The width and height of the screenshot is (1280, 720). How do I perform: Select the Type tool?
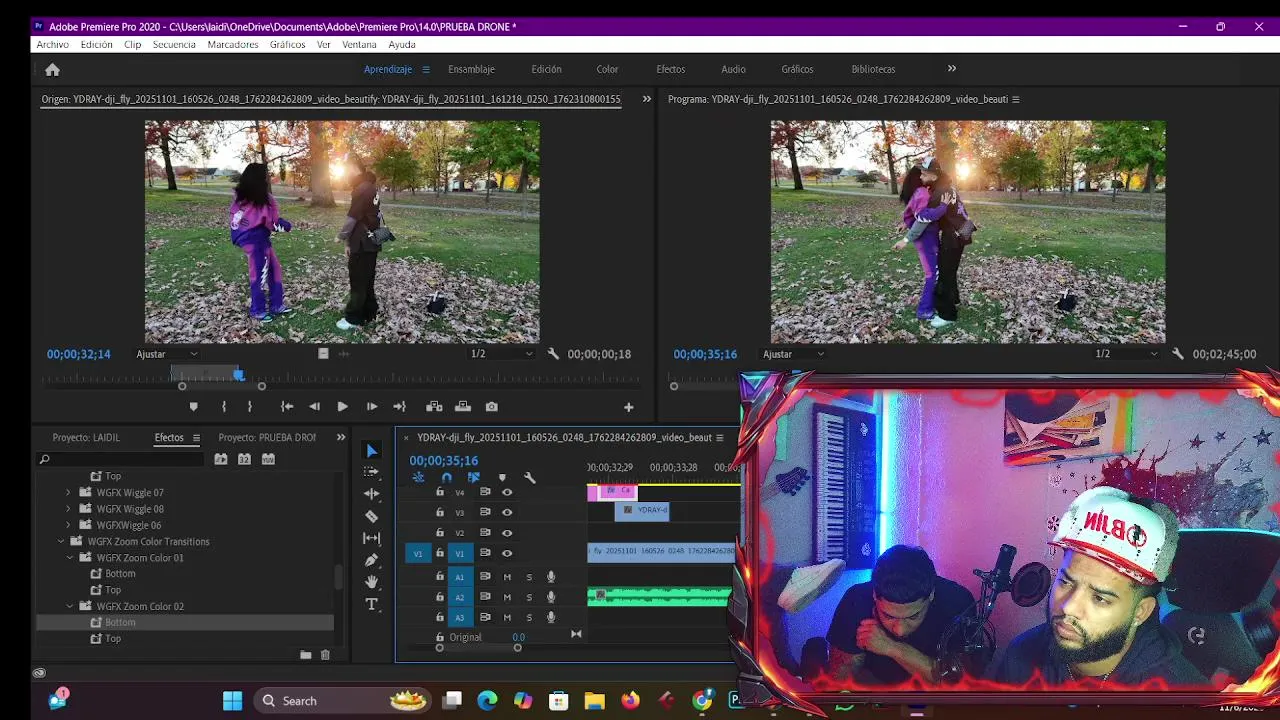point(372,604)
